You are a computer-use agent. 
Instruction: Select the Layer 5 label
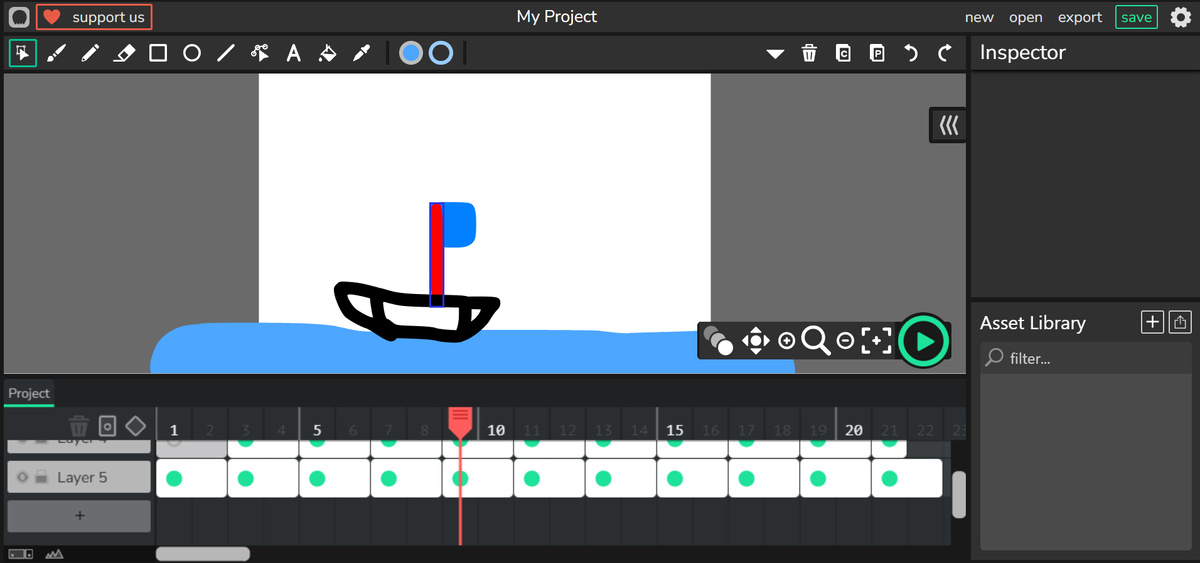82,478
